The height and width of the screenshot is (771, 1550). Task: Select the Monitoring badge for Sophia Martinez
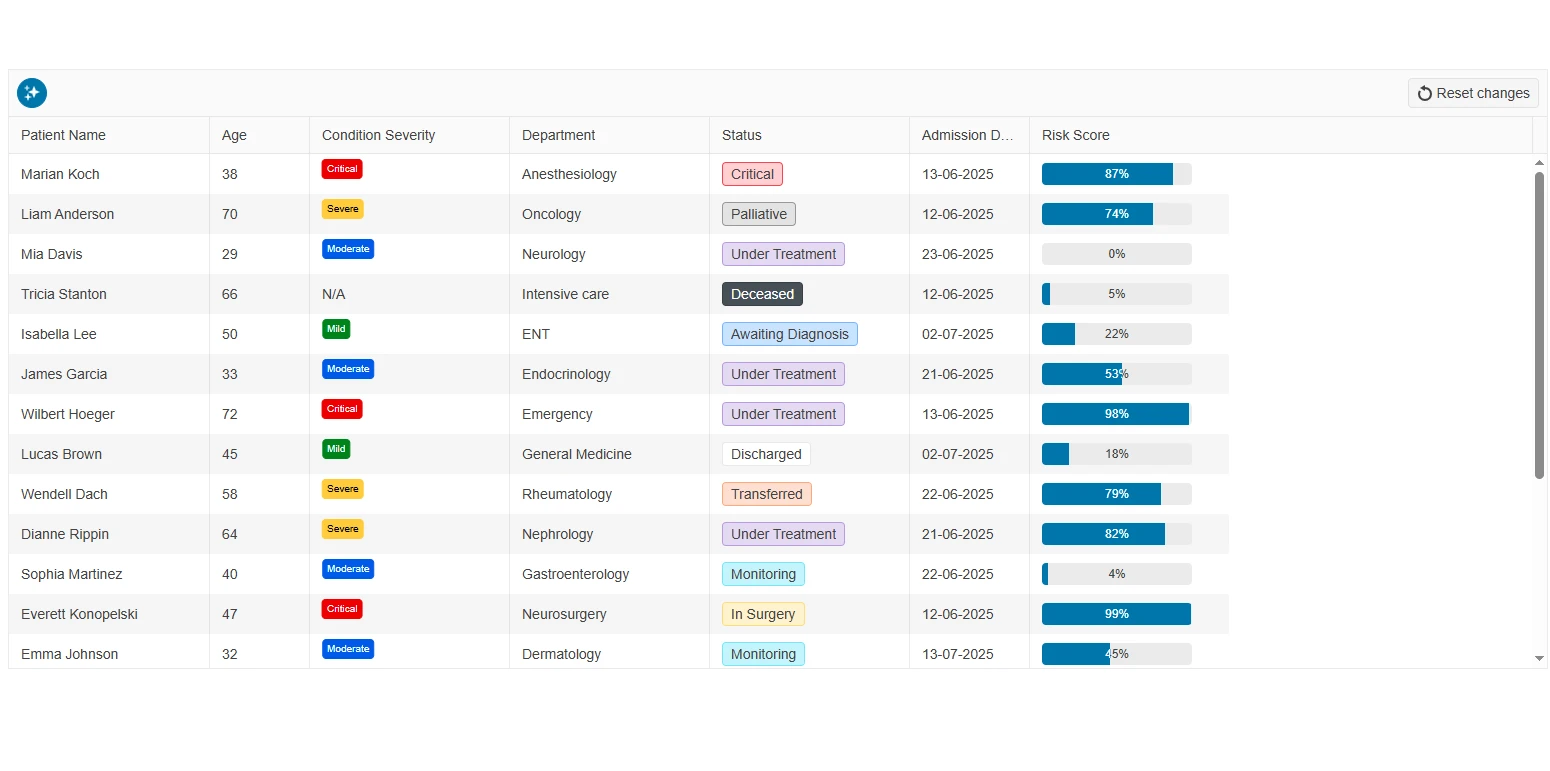pos(762,574)
